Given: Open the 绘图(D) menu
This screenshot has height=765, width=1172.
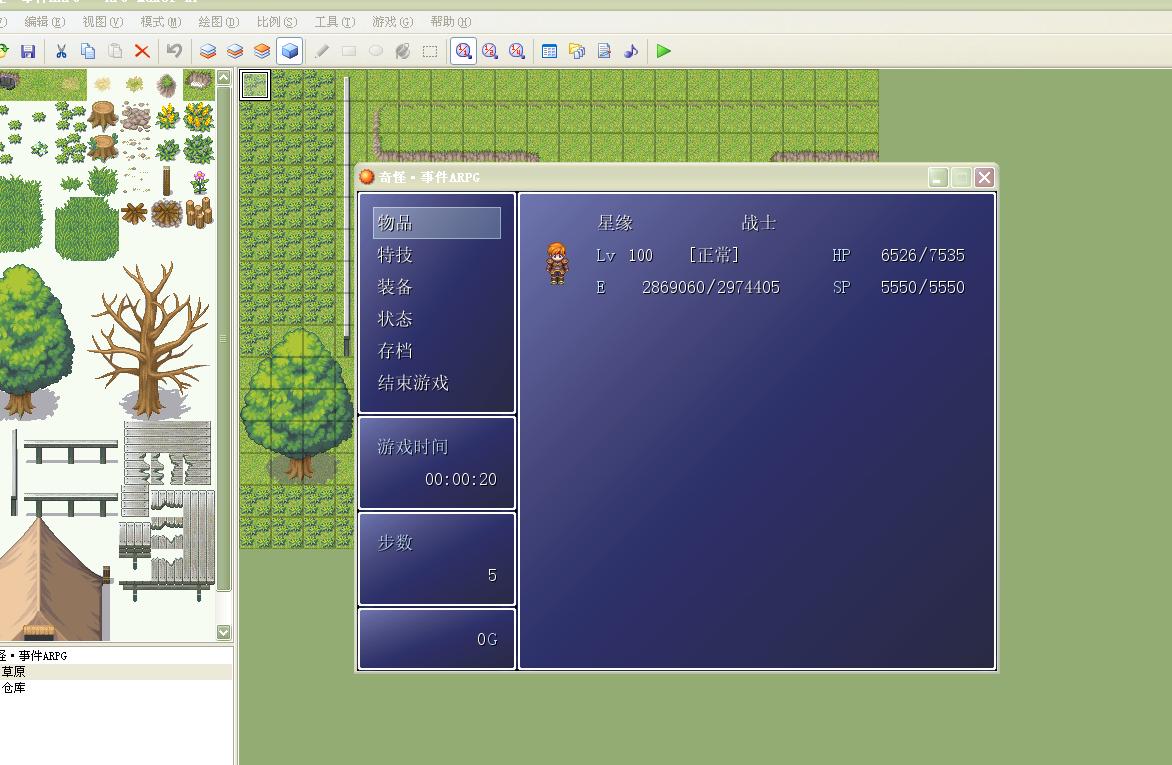Looking at the screenshot, I should (218, 22).
